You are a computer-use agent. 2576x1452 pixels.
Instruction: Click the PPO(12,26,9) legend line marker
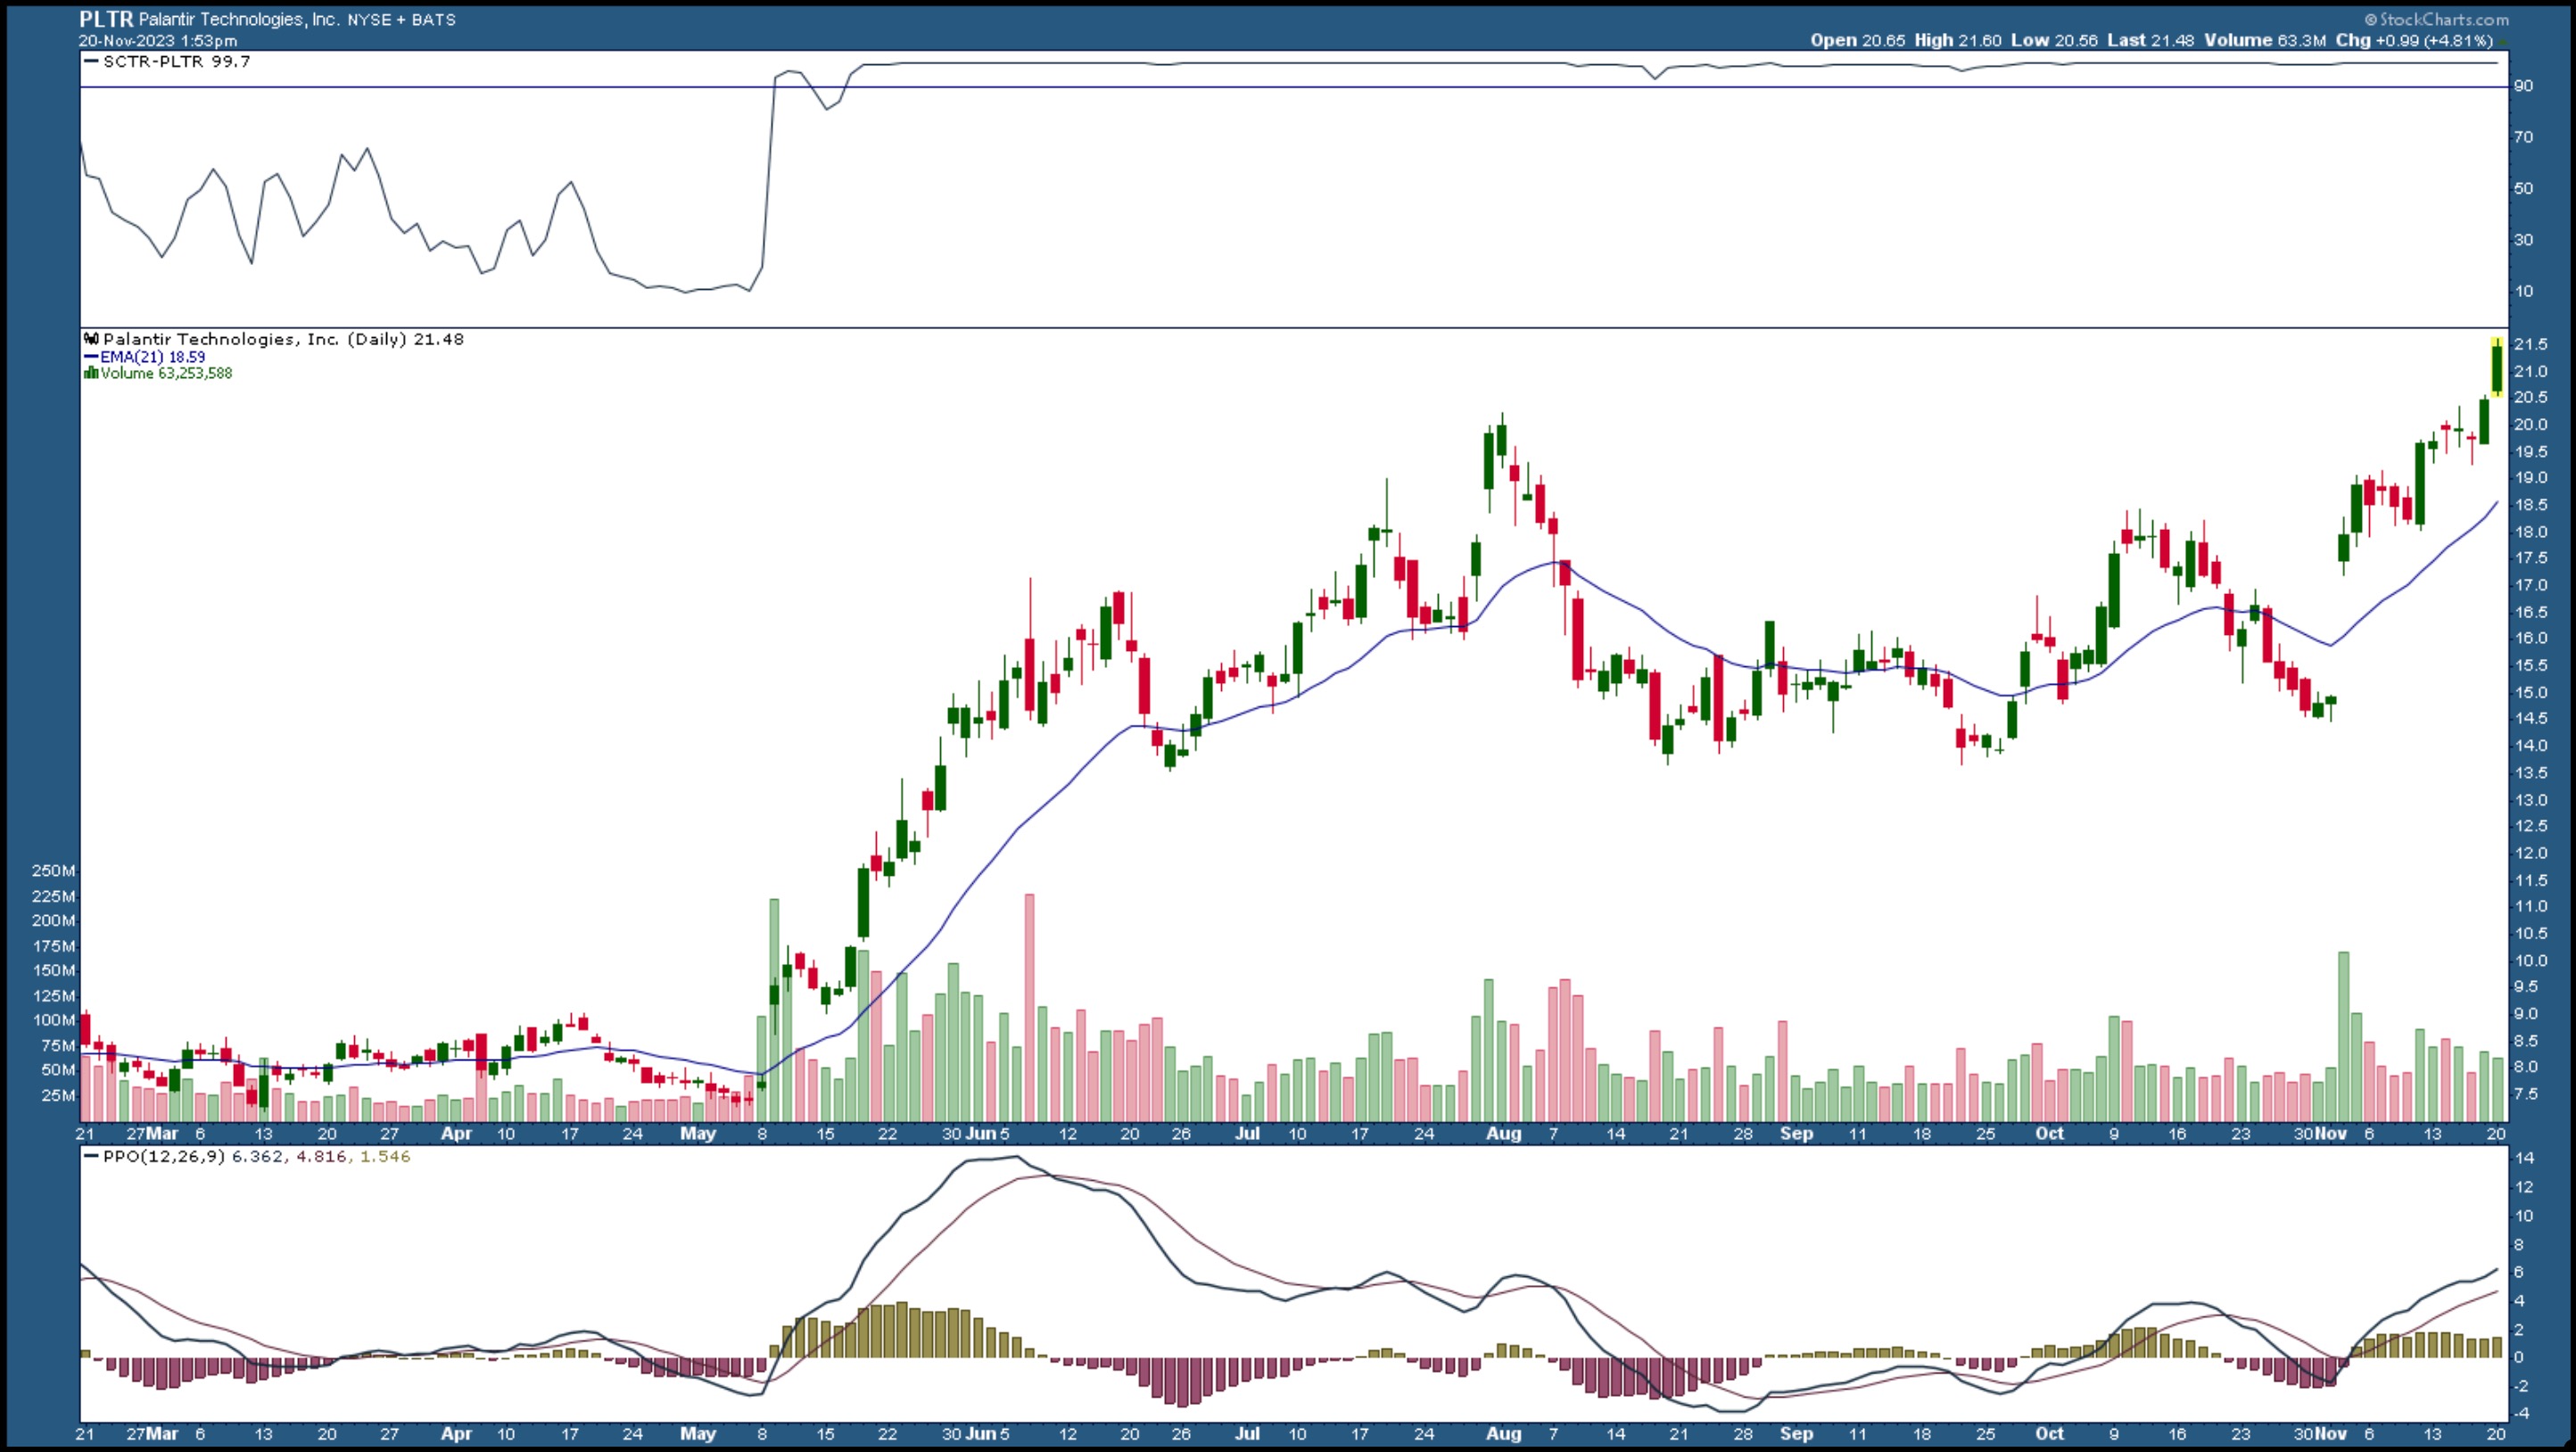pyautogui.click(x=91, y=1157)
